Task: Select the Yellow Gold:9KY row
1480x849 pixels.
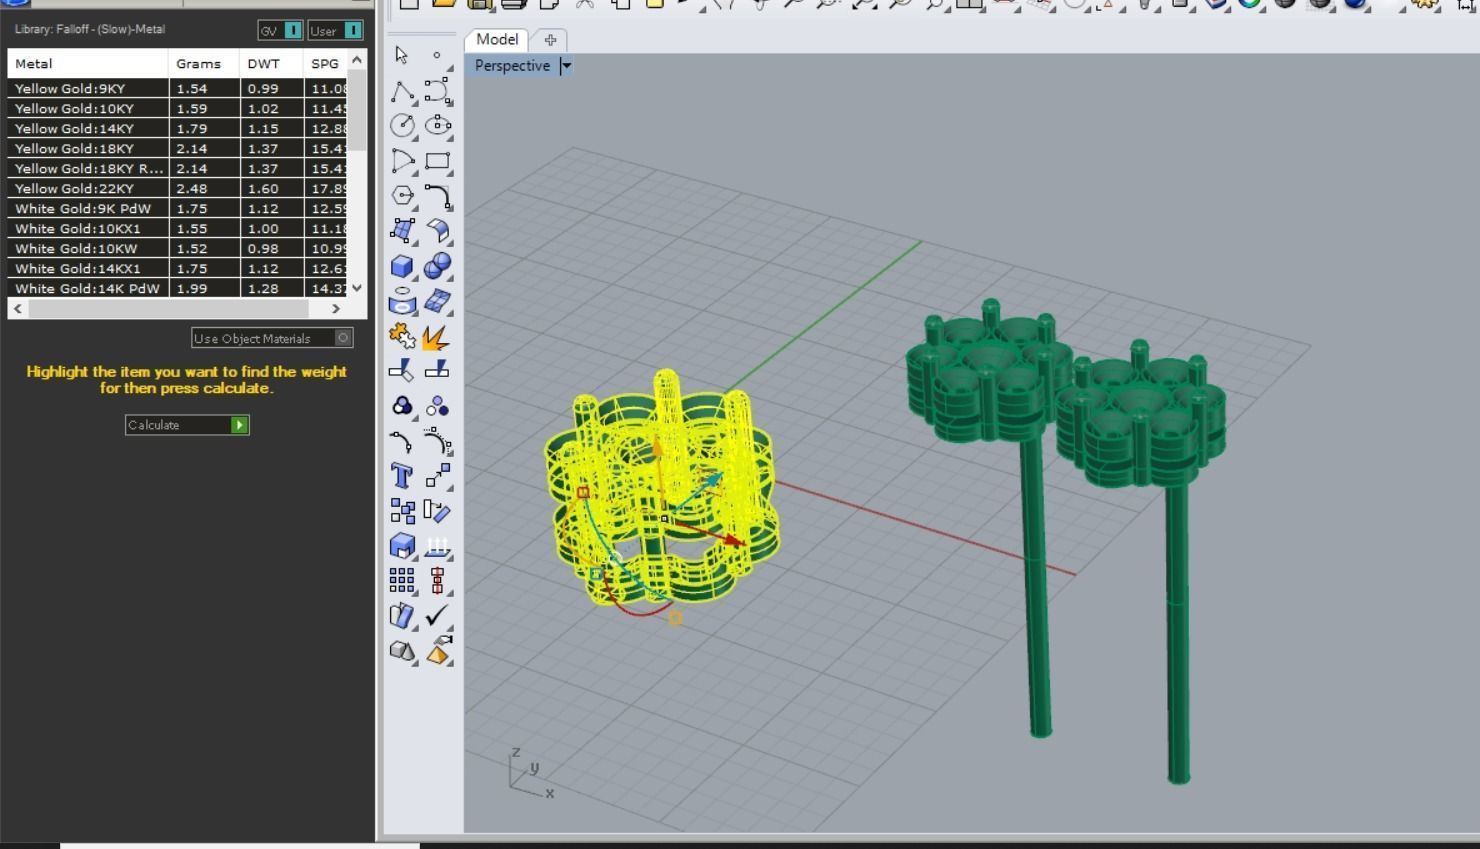Action: 177,88
